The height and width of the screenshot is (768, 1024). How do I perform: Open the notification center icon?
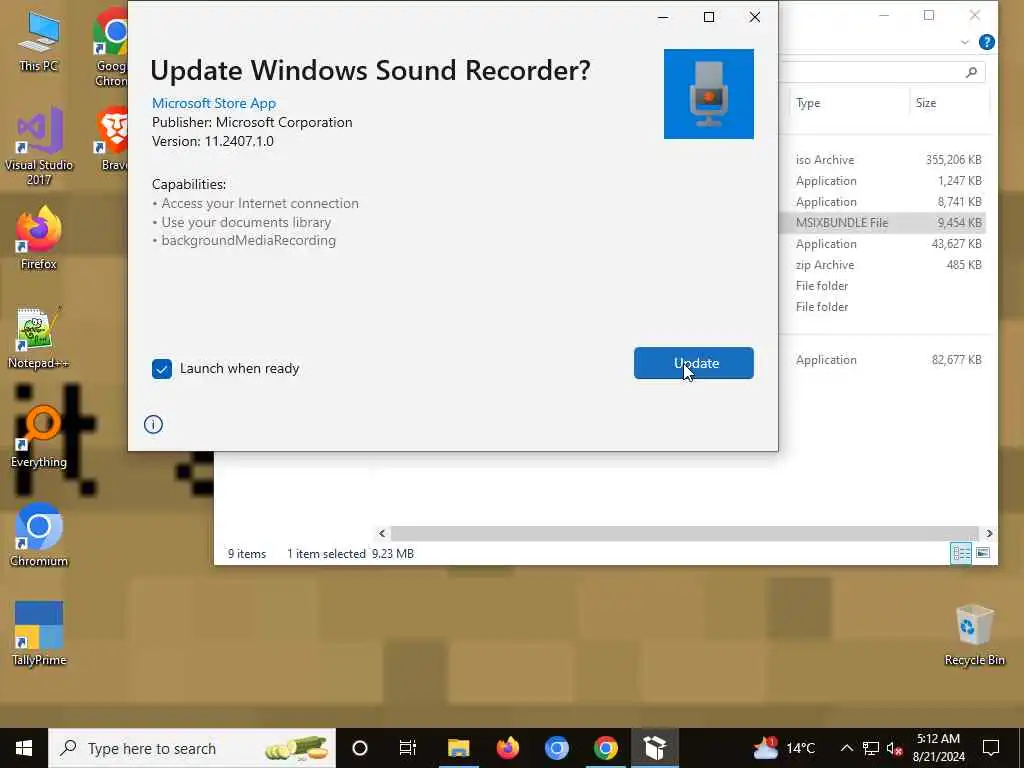tap(991, 748)
